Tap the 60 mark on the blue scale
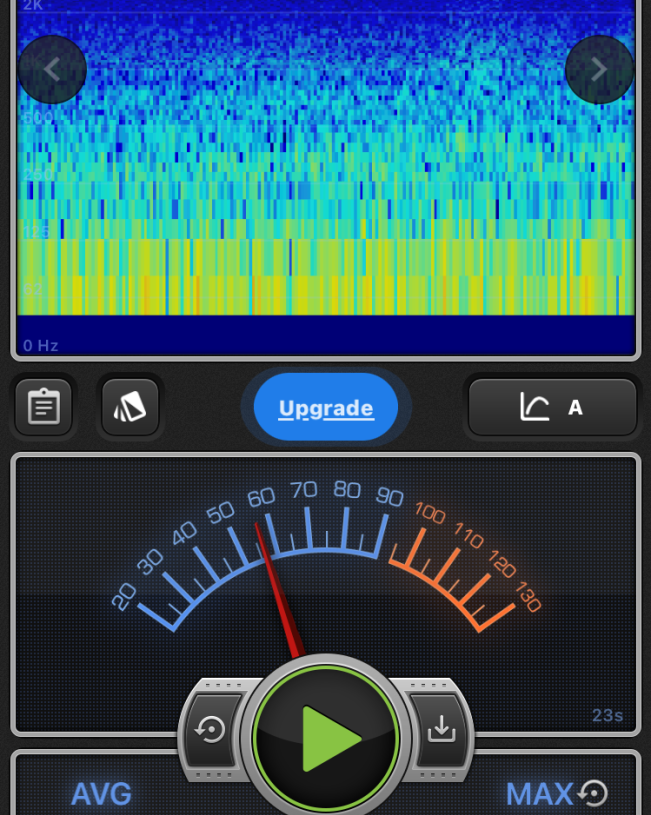The image size is (651, 815). point(261,498)
